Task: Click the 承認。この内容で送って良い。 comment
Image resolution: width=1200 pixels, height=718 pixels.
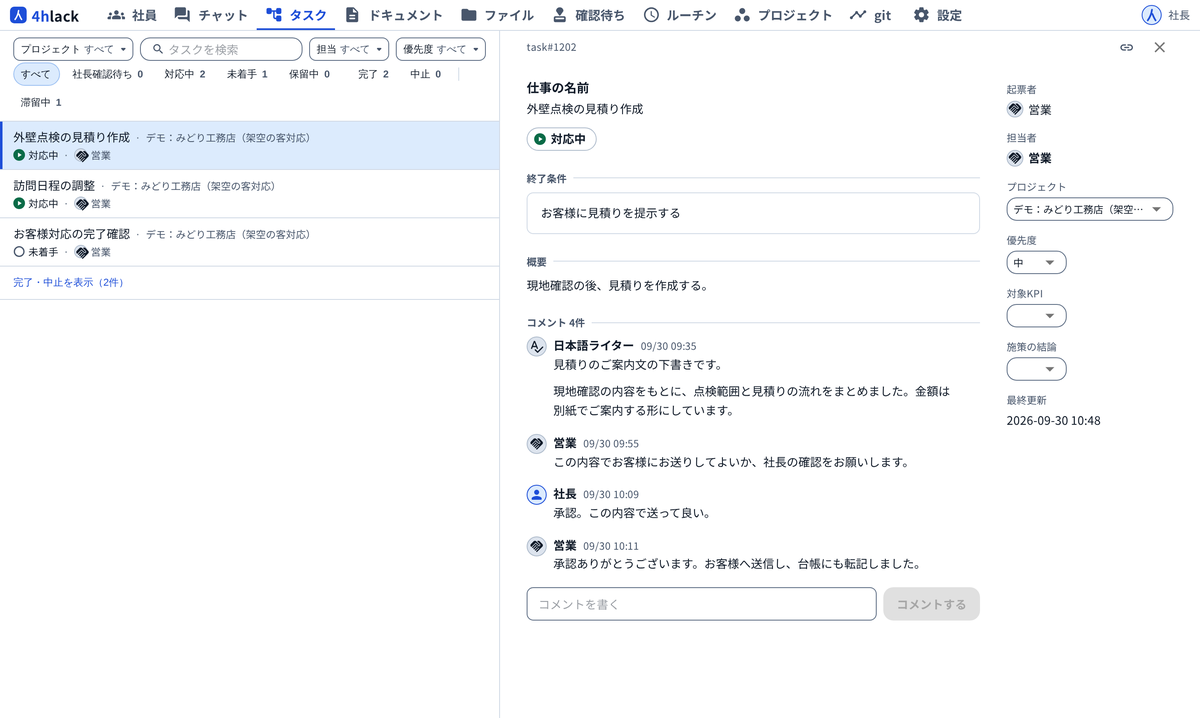Action: click(632, 513)
